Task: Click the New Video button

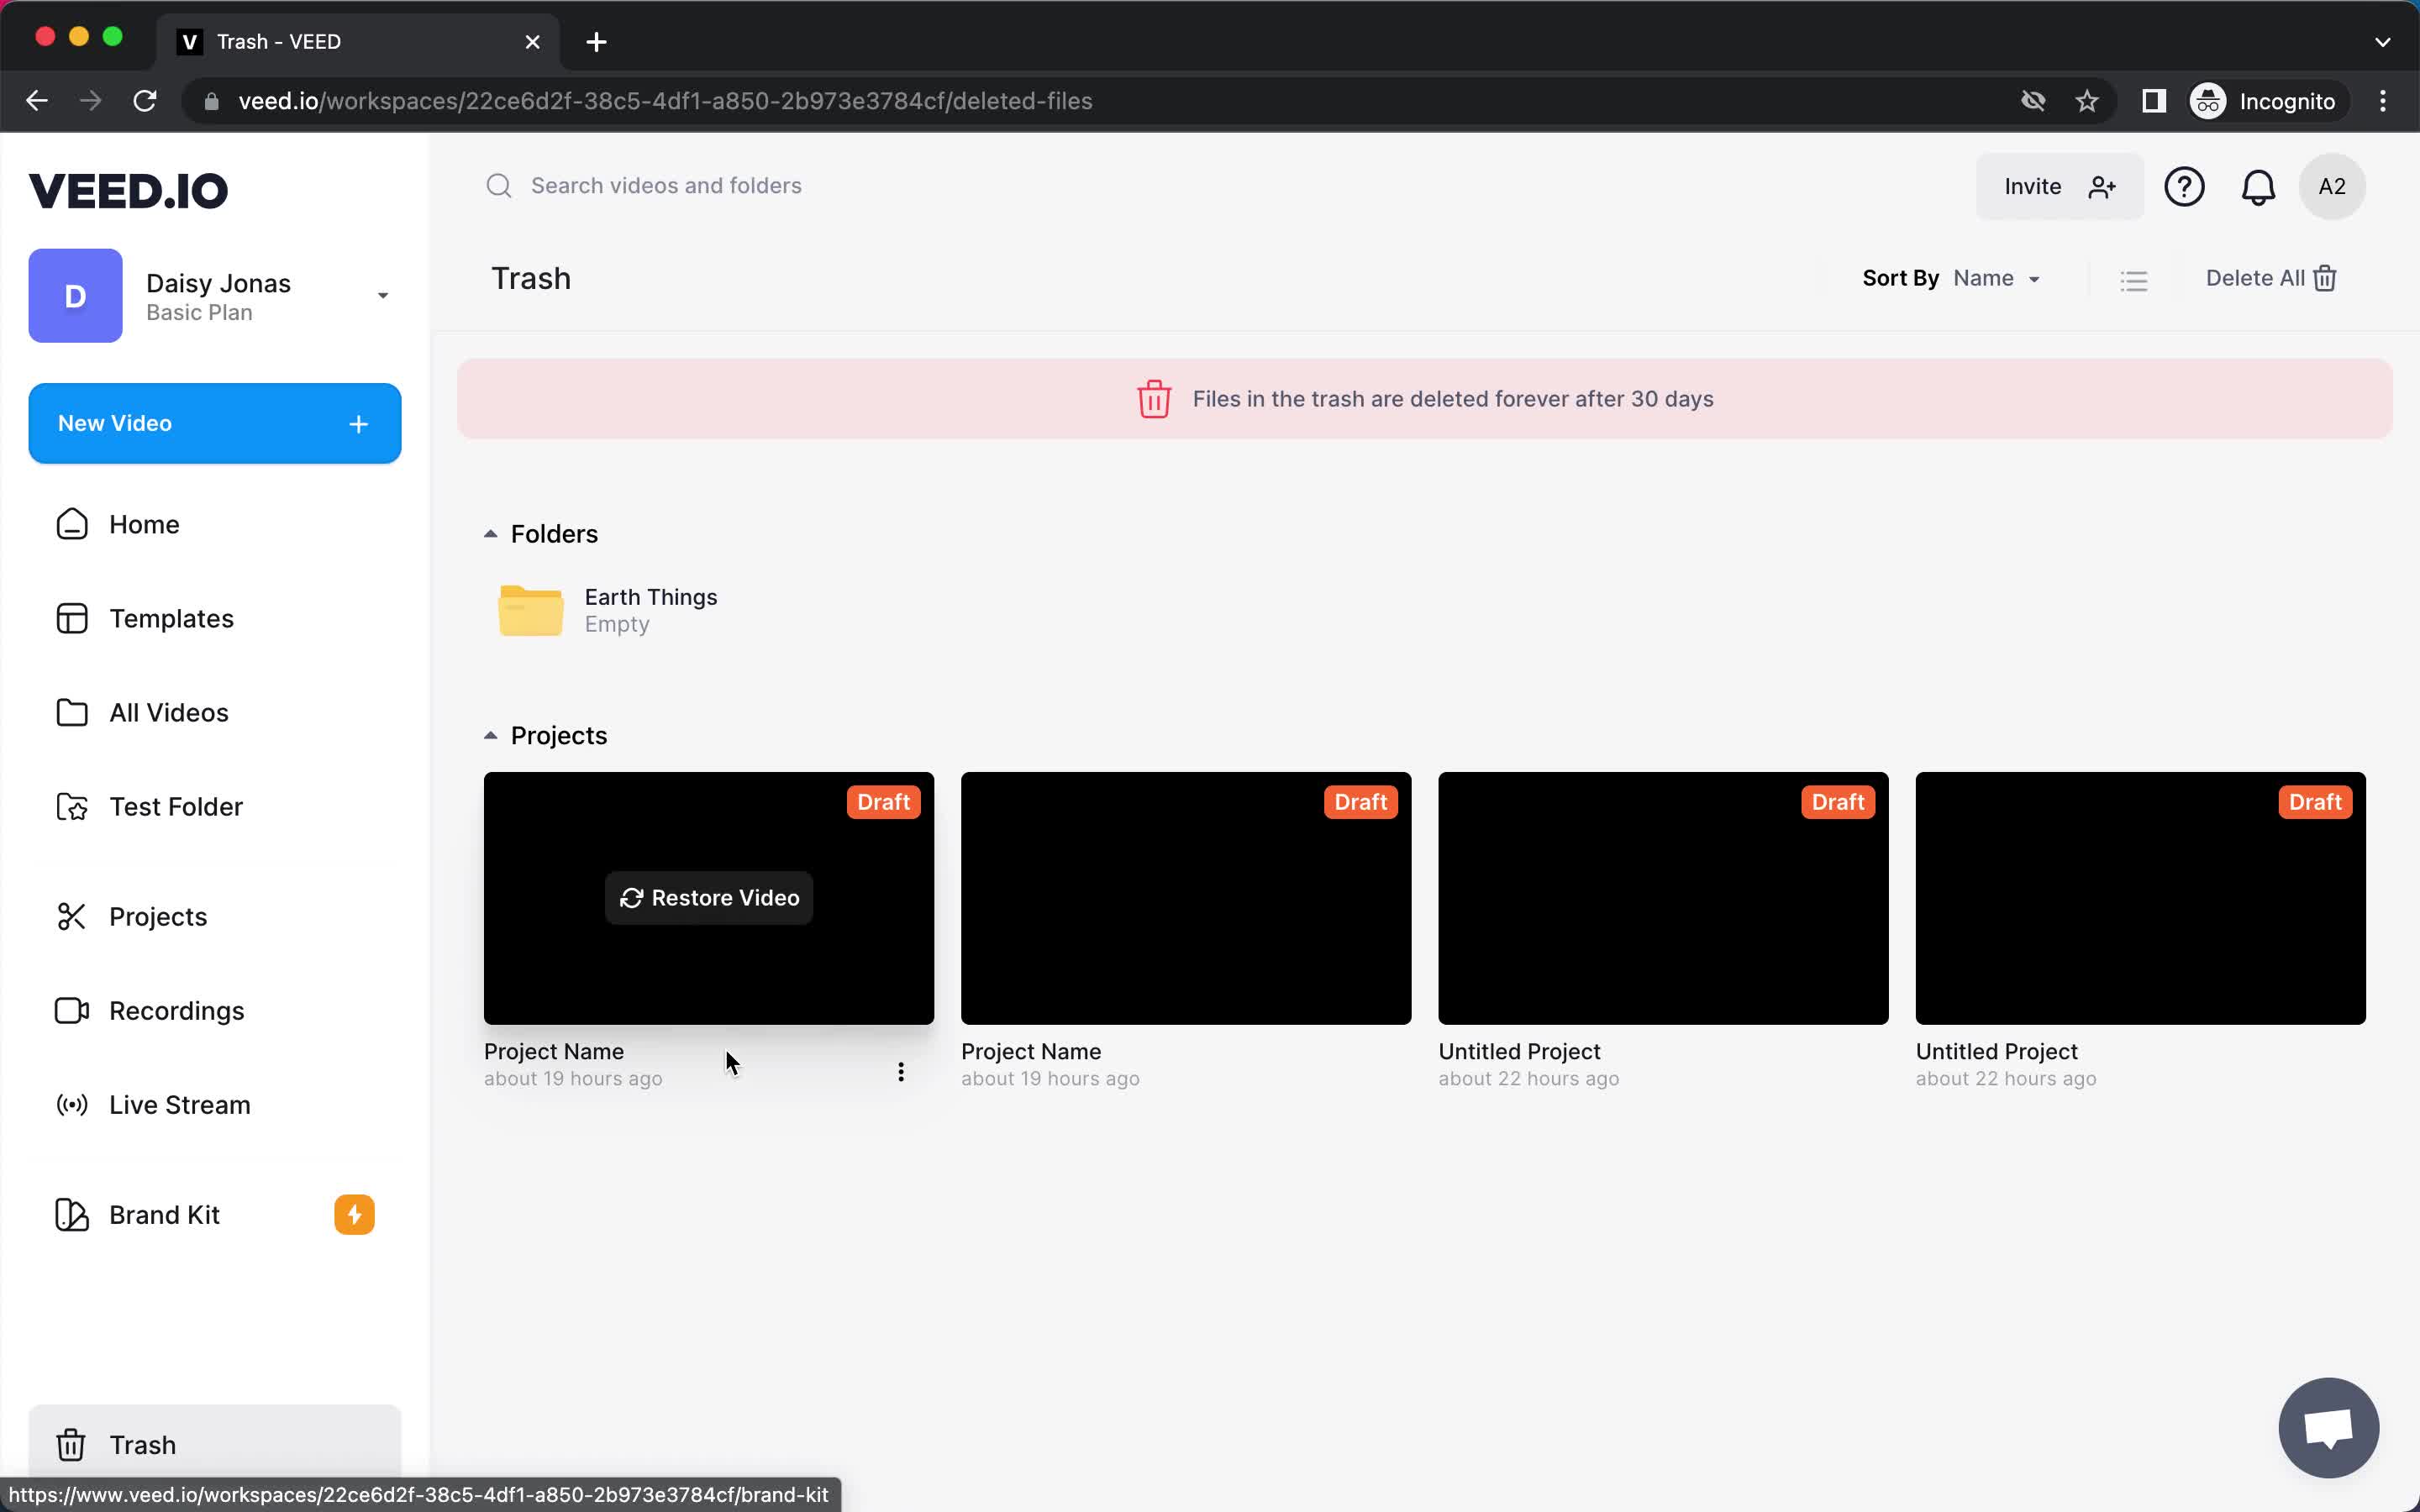Action: (x=214, y=423)
